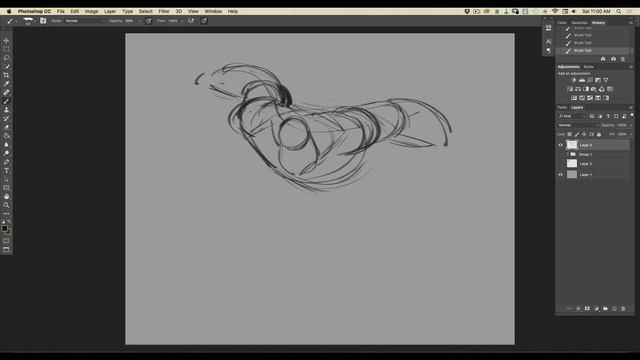Toggle pressure for size

point(204,20)
